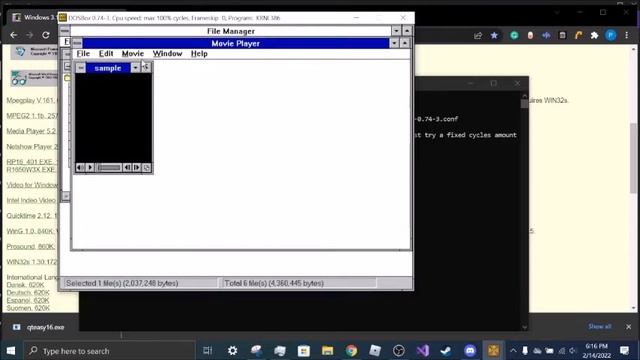Click the File Manager title bar
The image size is (640, 360).
pyautogui.click(x=231, y=31)
